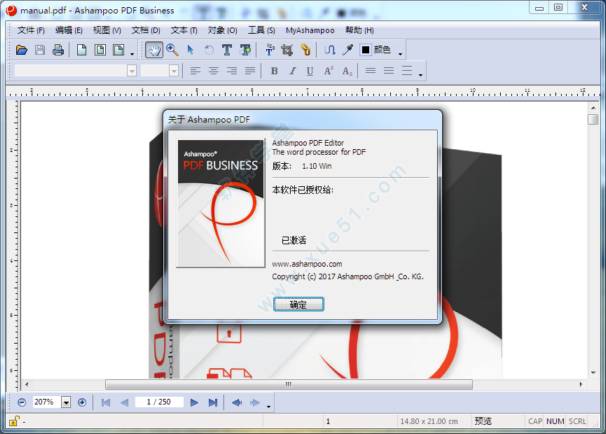Click the align text right icon
This screenshot has height=434, width=606.
pyautogui.click(x=232, y=71)
